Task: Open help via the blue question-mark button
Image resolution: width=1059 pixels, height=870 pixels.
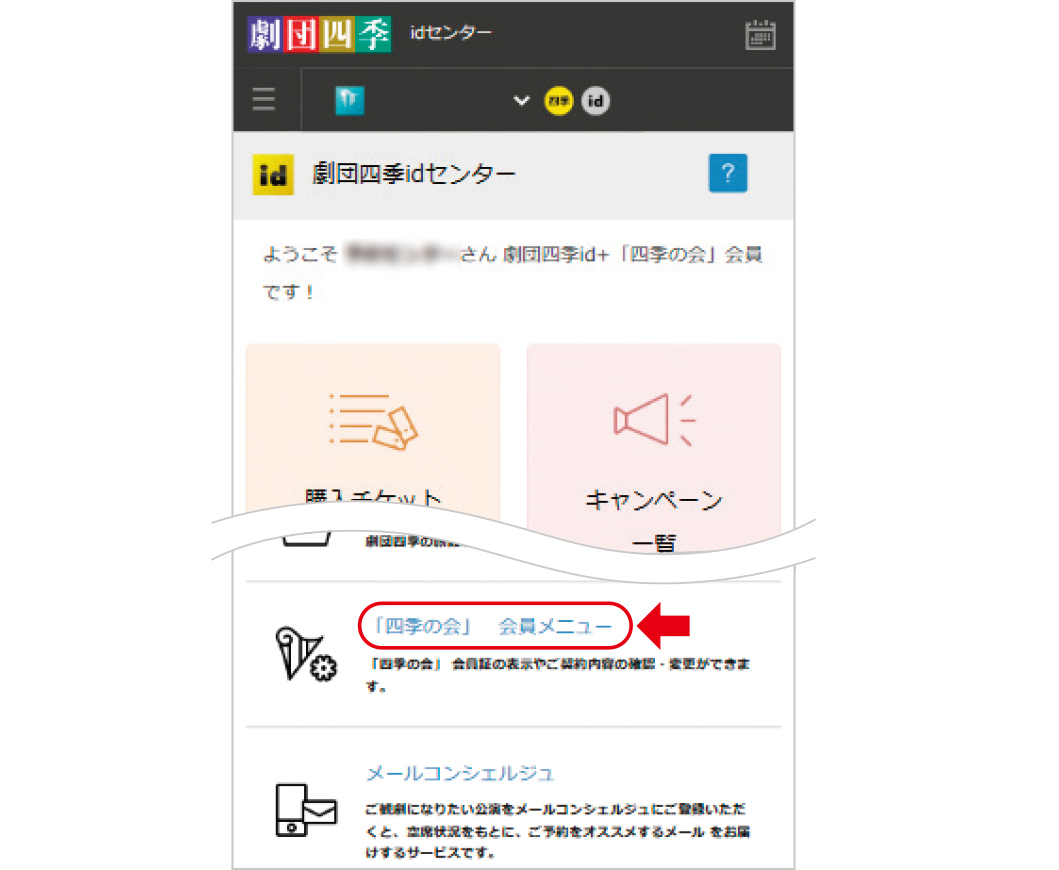Action: click(x=727, y=174)
